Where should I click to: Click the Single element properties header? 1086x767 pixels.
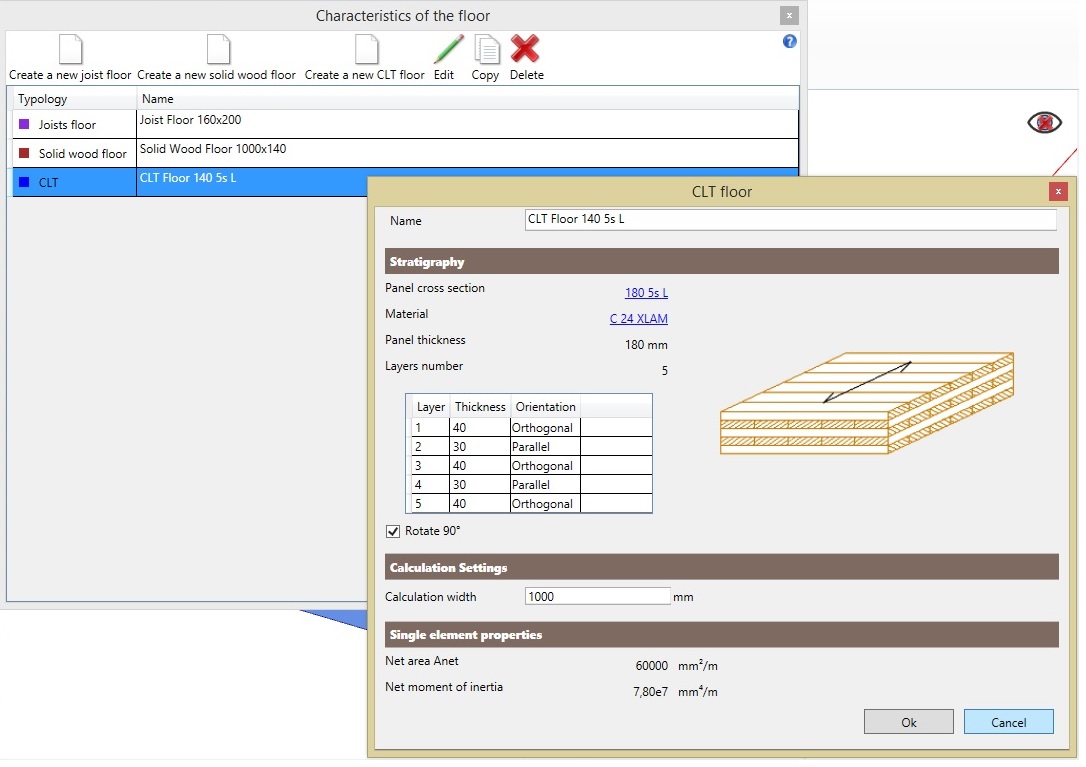pyautogui.click(x=722, y=635)
